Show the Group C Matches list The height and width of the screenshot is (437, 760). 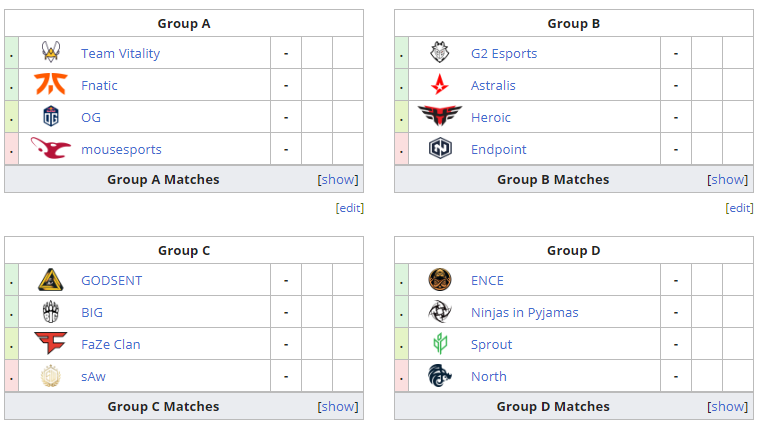[338, 407]
